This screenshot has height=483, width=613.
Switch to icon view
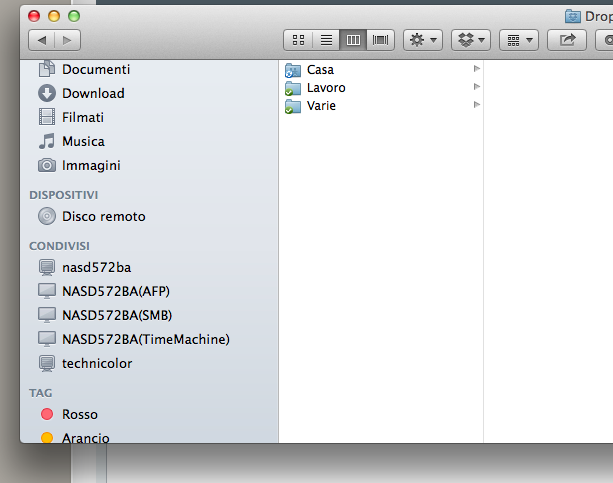point(298,40)
